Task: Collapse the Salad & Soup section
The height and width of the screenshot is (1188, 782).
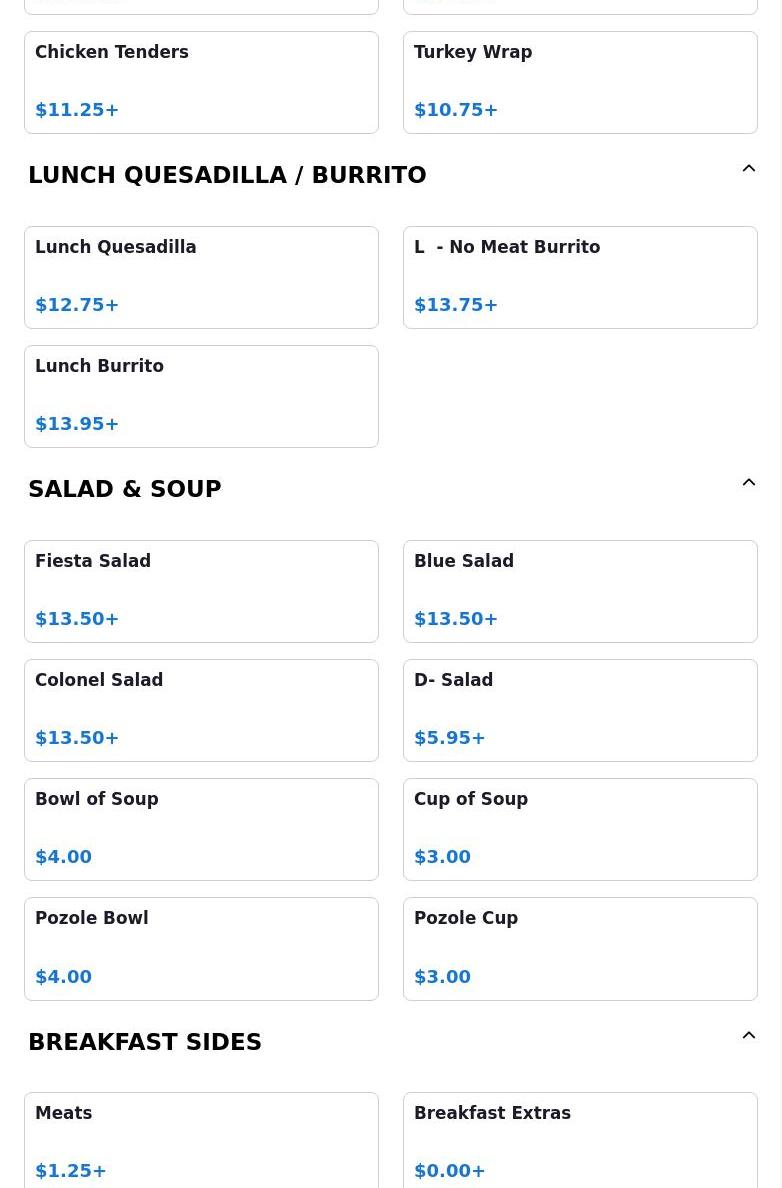Action: (748, 483)
